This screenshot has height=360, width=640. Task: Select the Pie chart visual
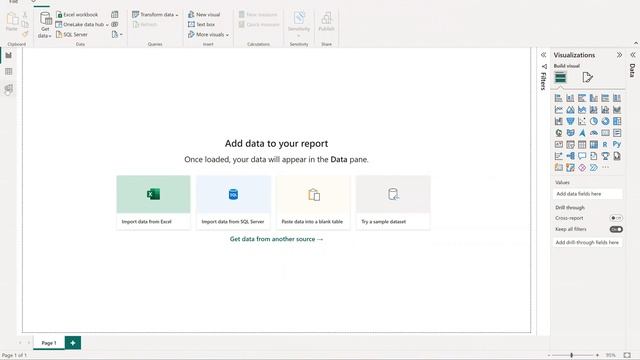593,121
